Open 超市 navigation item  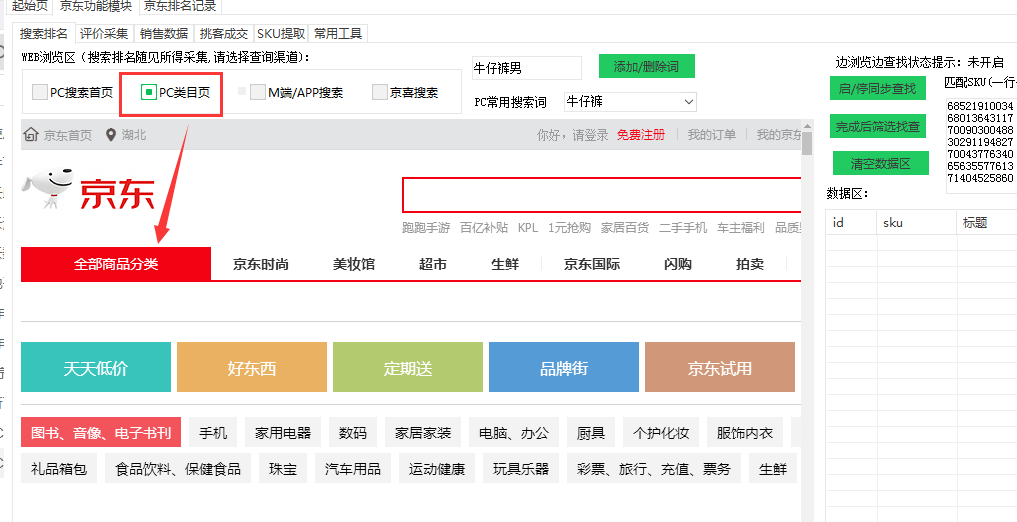tap(433, 264)
